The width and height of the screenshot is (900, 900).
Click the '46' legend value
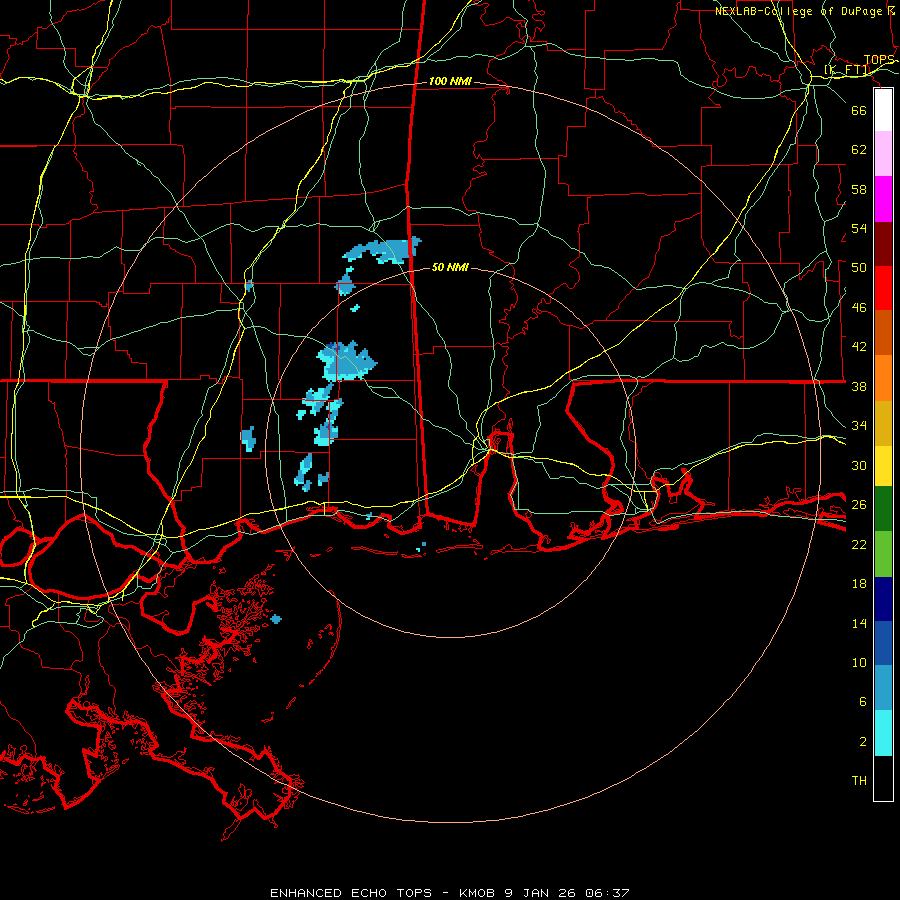click(x=859, y=307)
